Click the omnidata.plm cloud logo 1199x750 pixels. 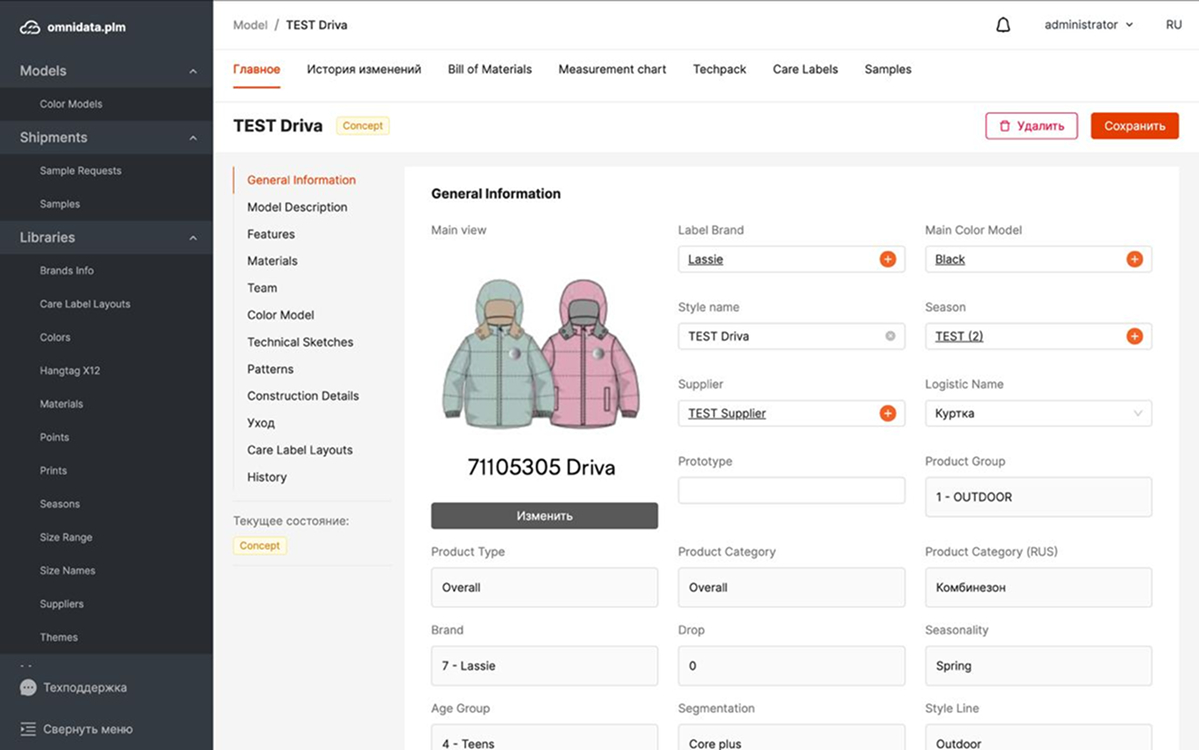(x=30, y=27)
